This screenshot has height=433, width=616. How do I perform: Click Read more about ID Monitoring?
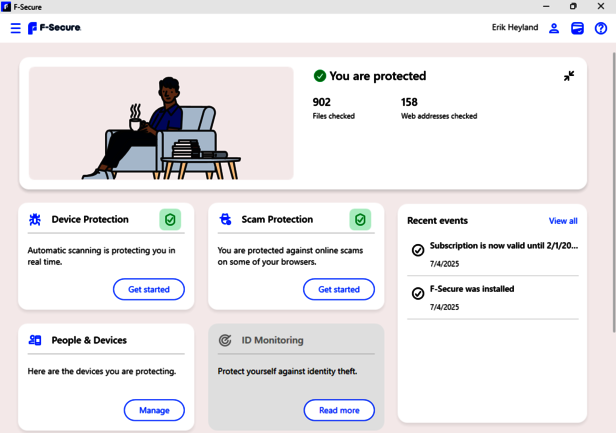(339, 410)
